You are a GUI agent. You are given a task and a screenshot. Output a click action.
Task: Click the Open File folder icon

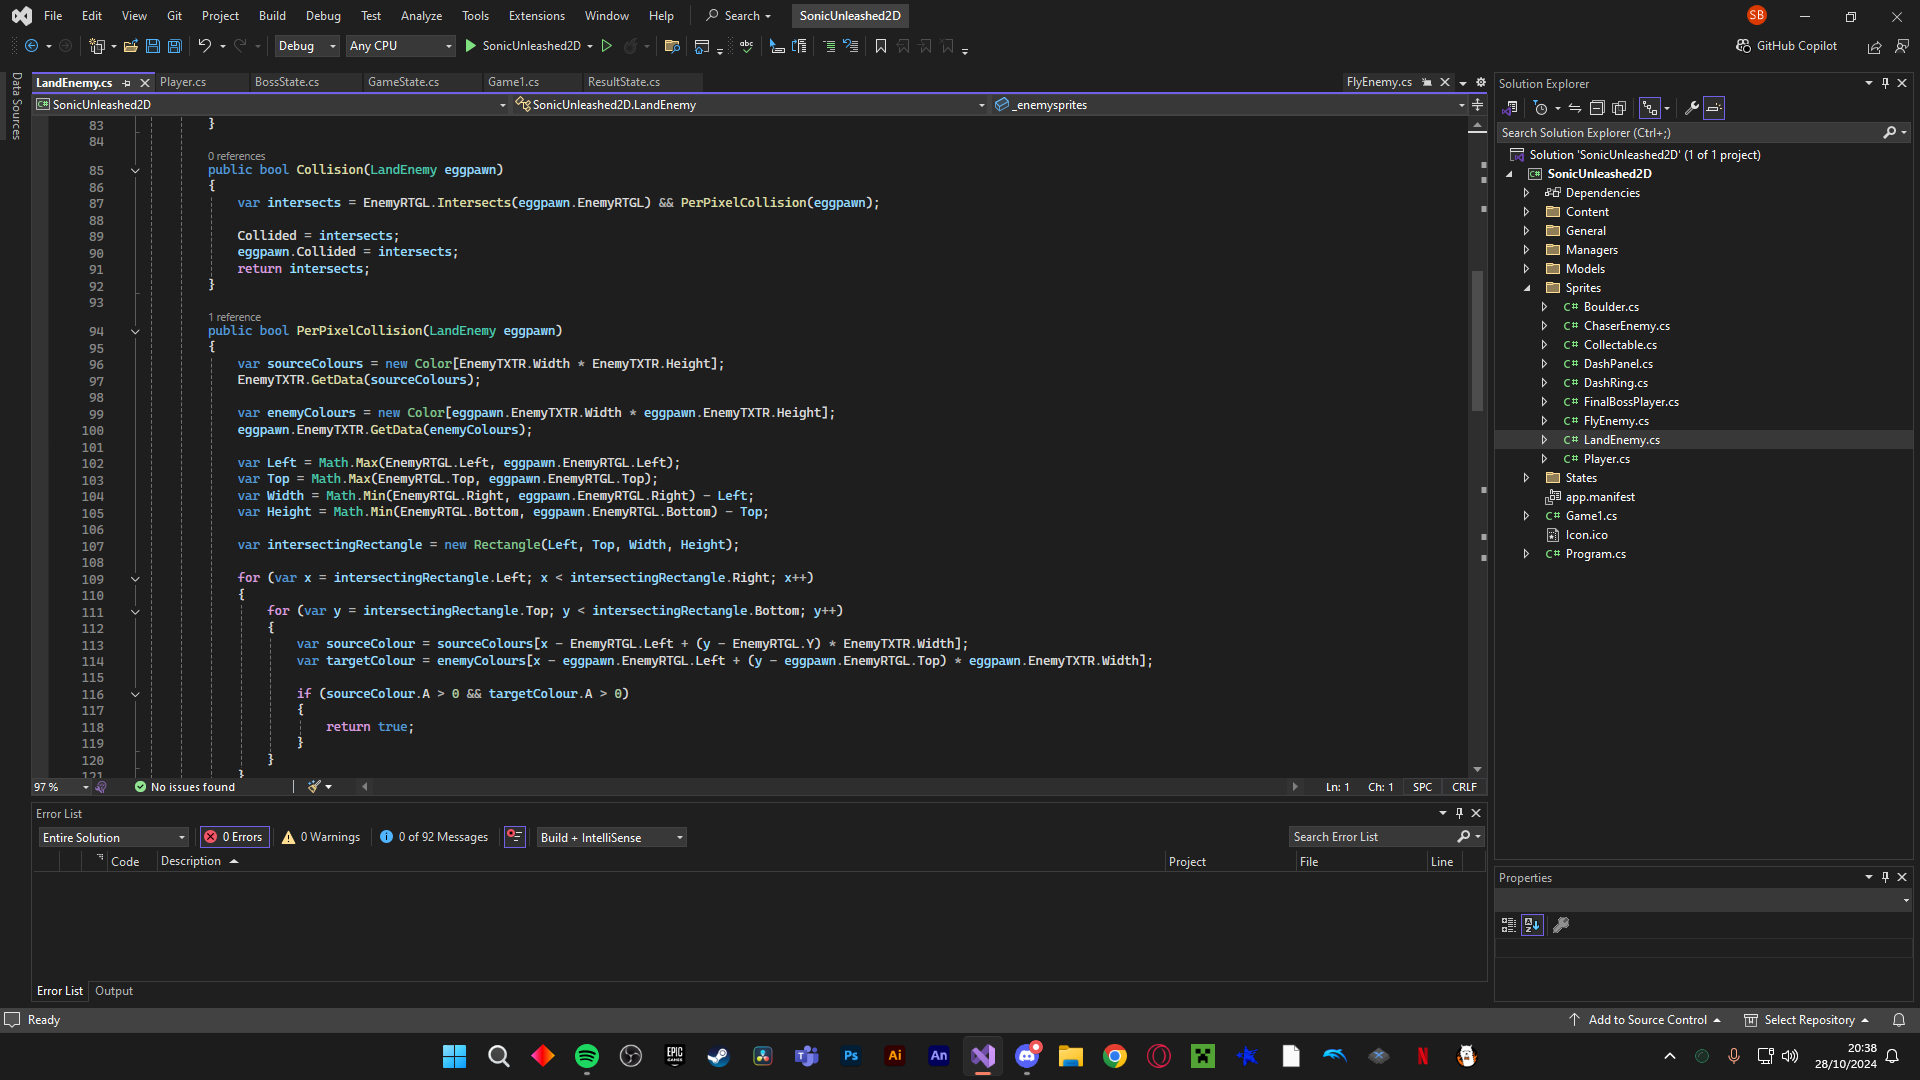(x=130, y=46)
